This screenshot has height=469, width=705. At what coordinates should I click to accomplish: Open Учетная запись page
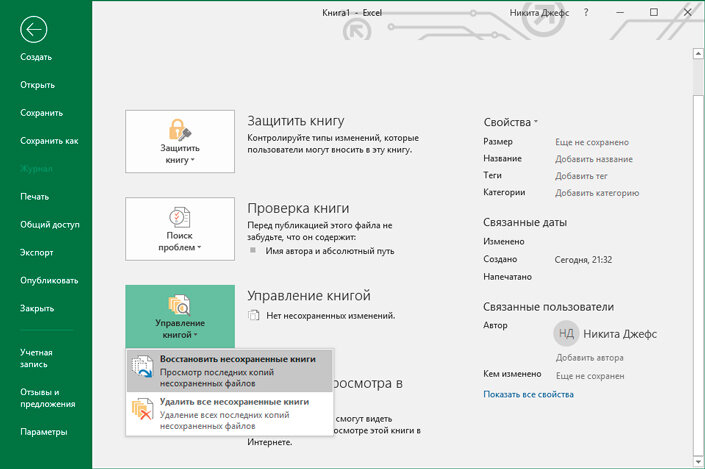[36, 358]
